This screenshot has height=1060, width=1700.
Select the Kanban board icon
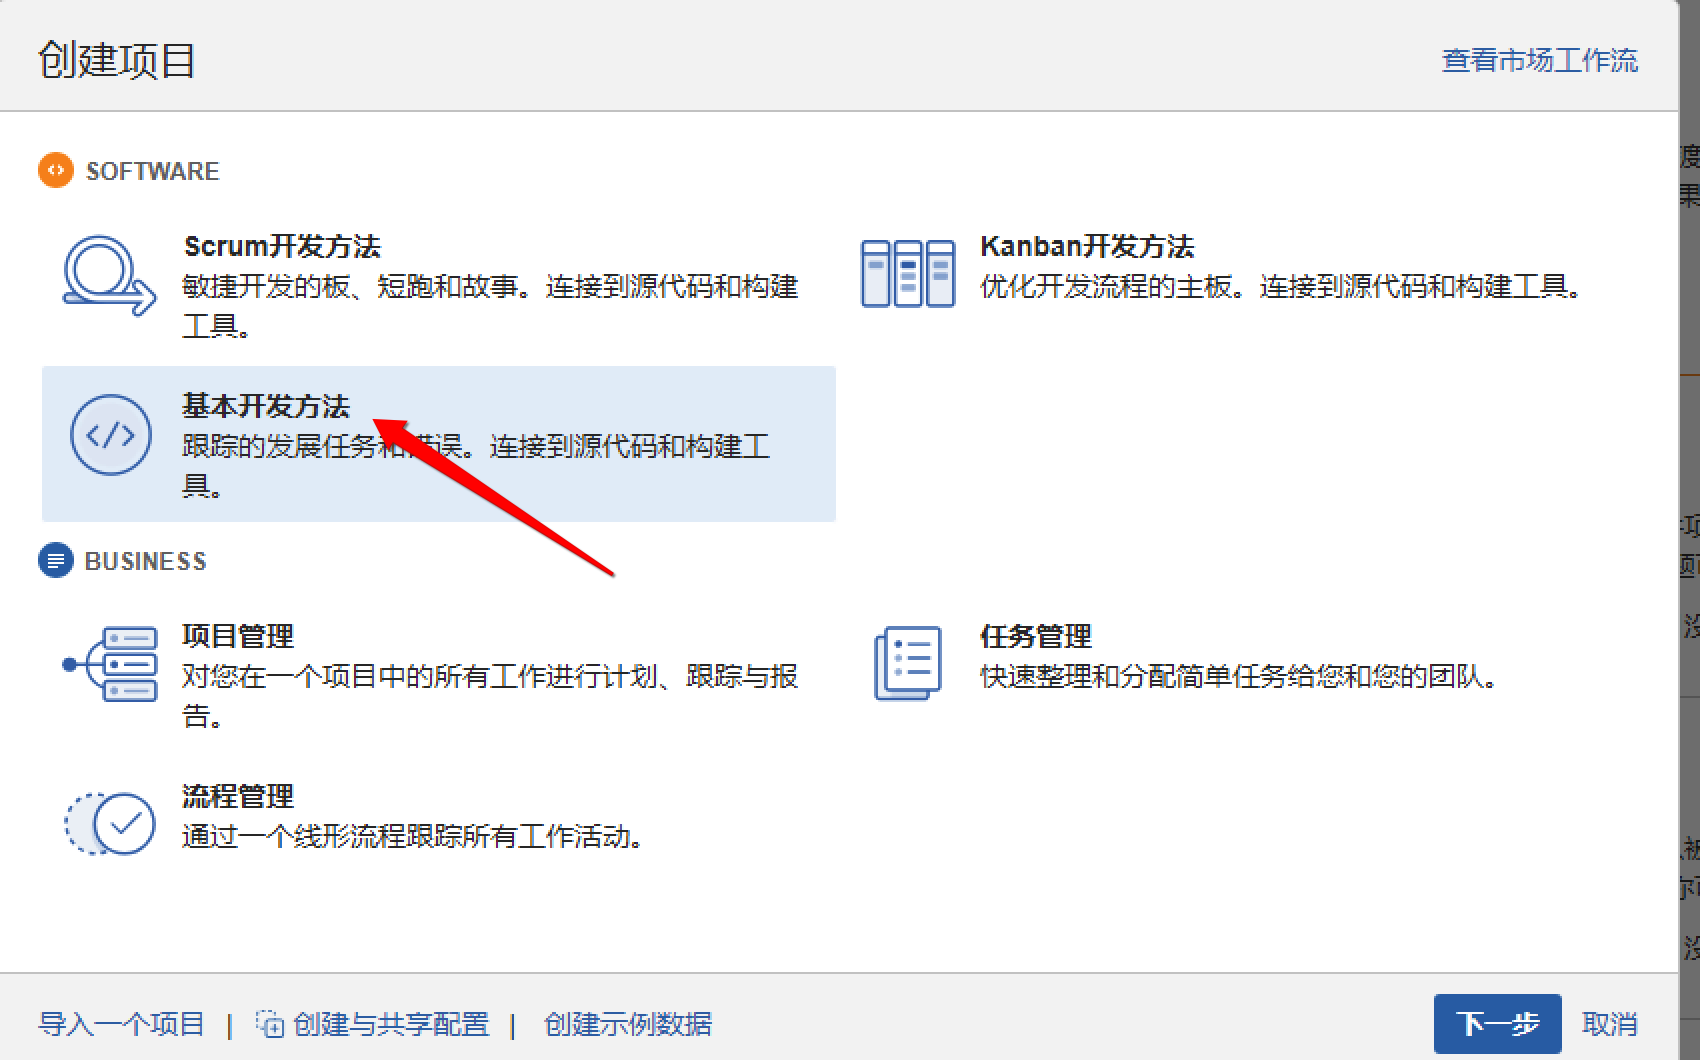(908, 274)
